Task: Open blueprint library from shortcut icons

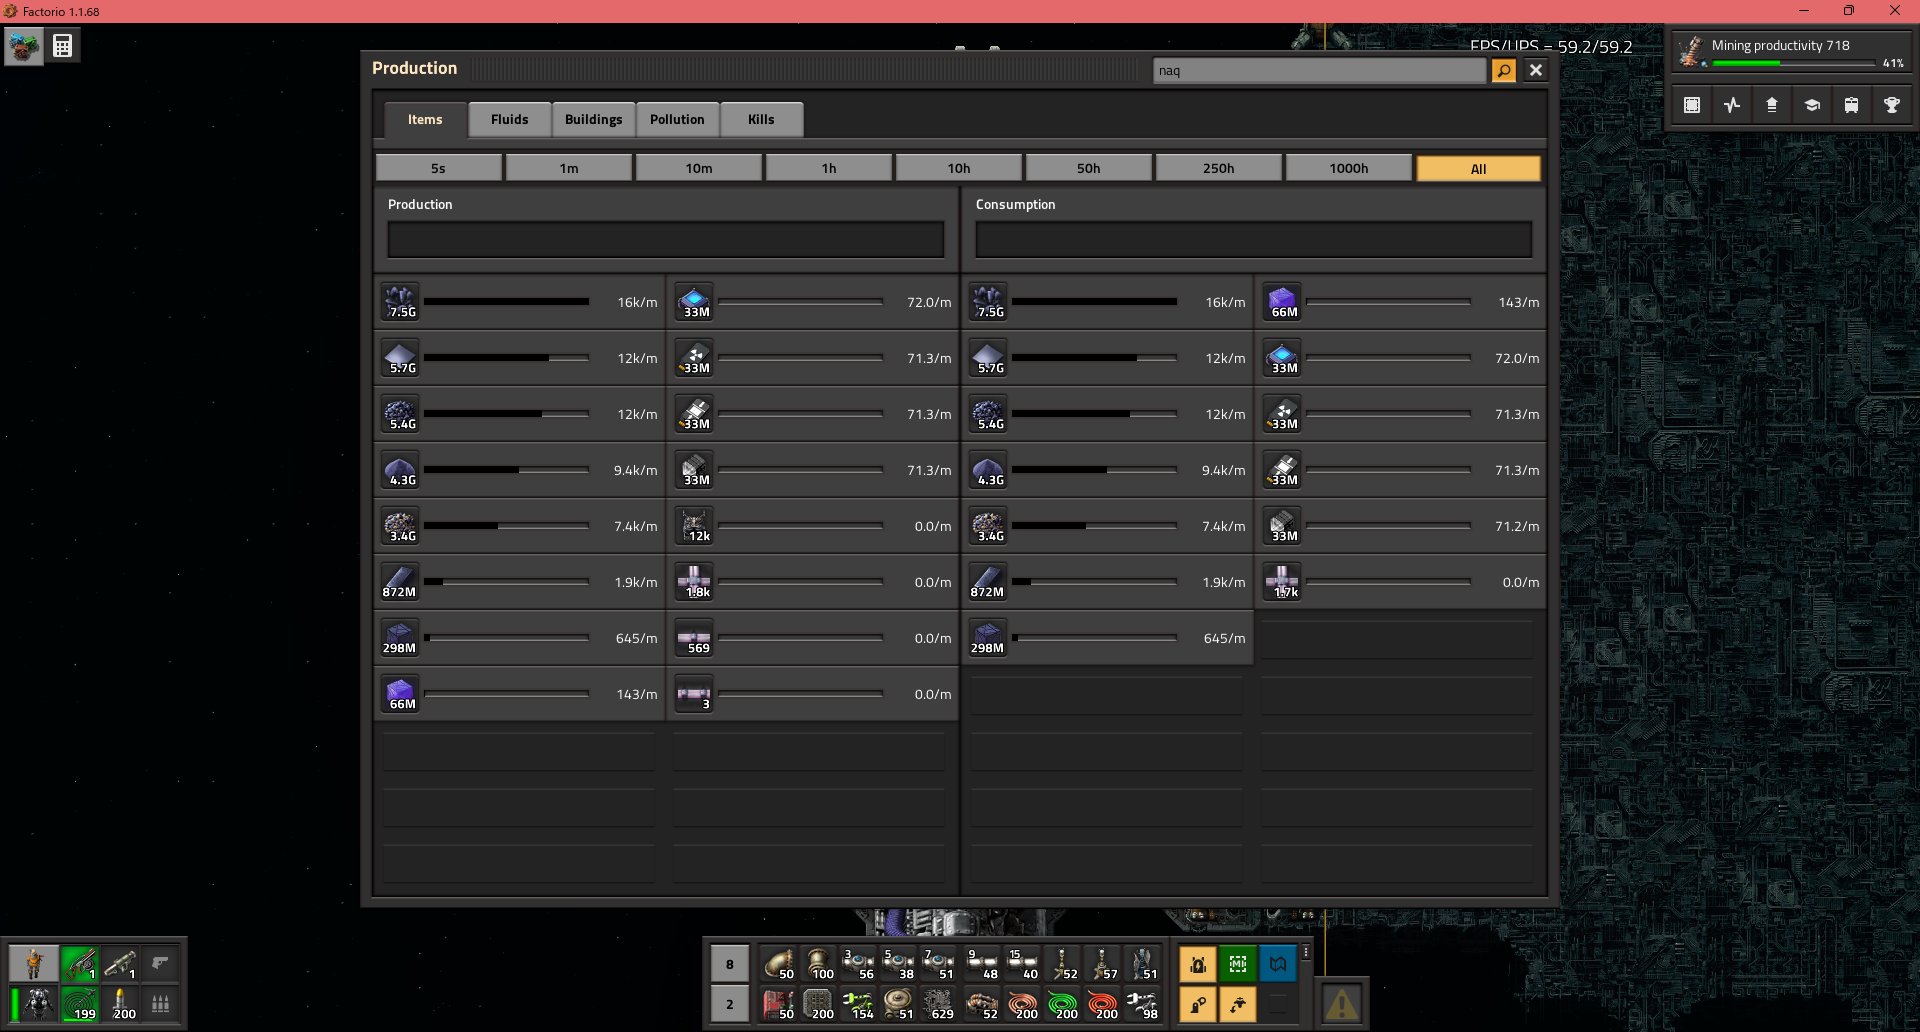Action: click(x=1692, y=105)
